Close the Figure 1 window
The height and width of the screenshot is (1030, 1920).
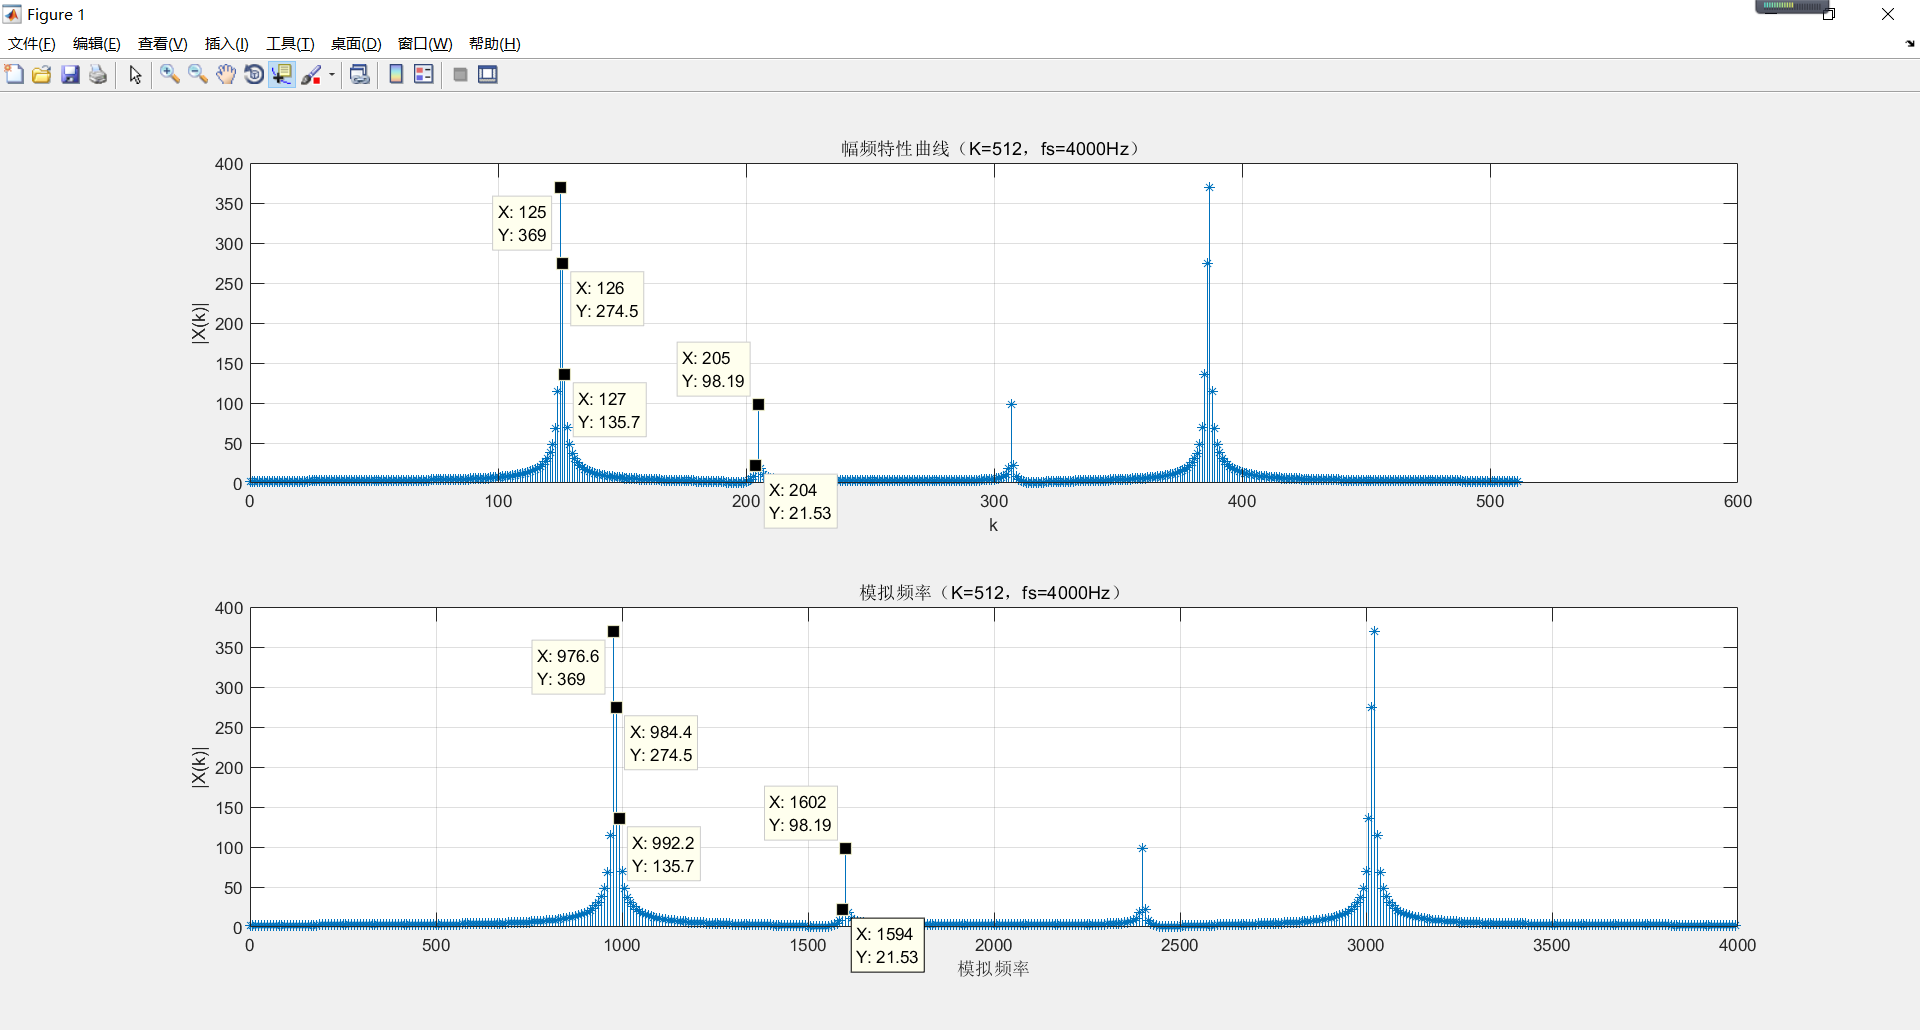point(1888,14)
